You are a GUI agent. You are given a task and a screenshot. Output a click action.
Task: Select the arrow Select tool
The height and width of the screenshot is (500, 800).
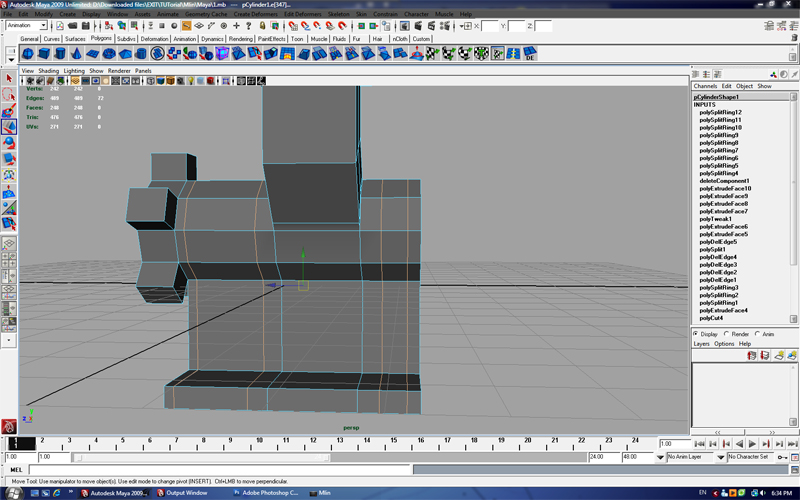(9, 78)
